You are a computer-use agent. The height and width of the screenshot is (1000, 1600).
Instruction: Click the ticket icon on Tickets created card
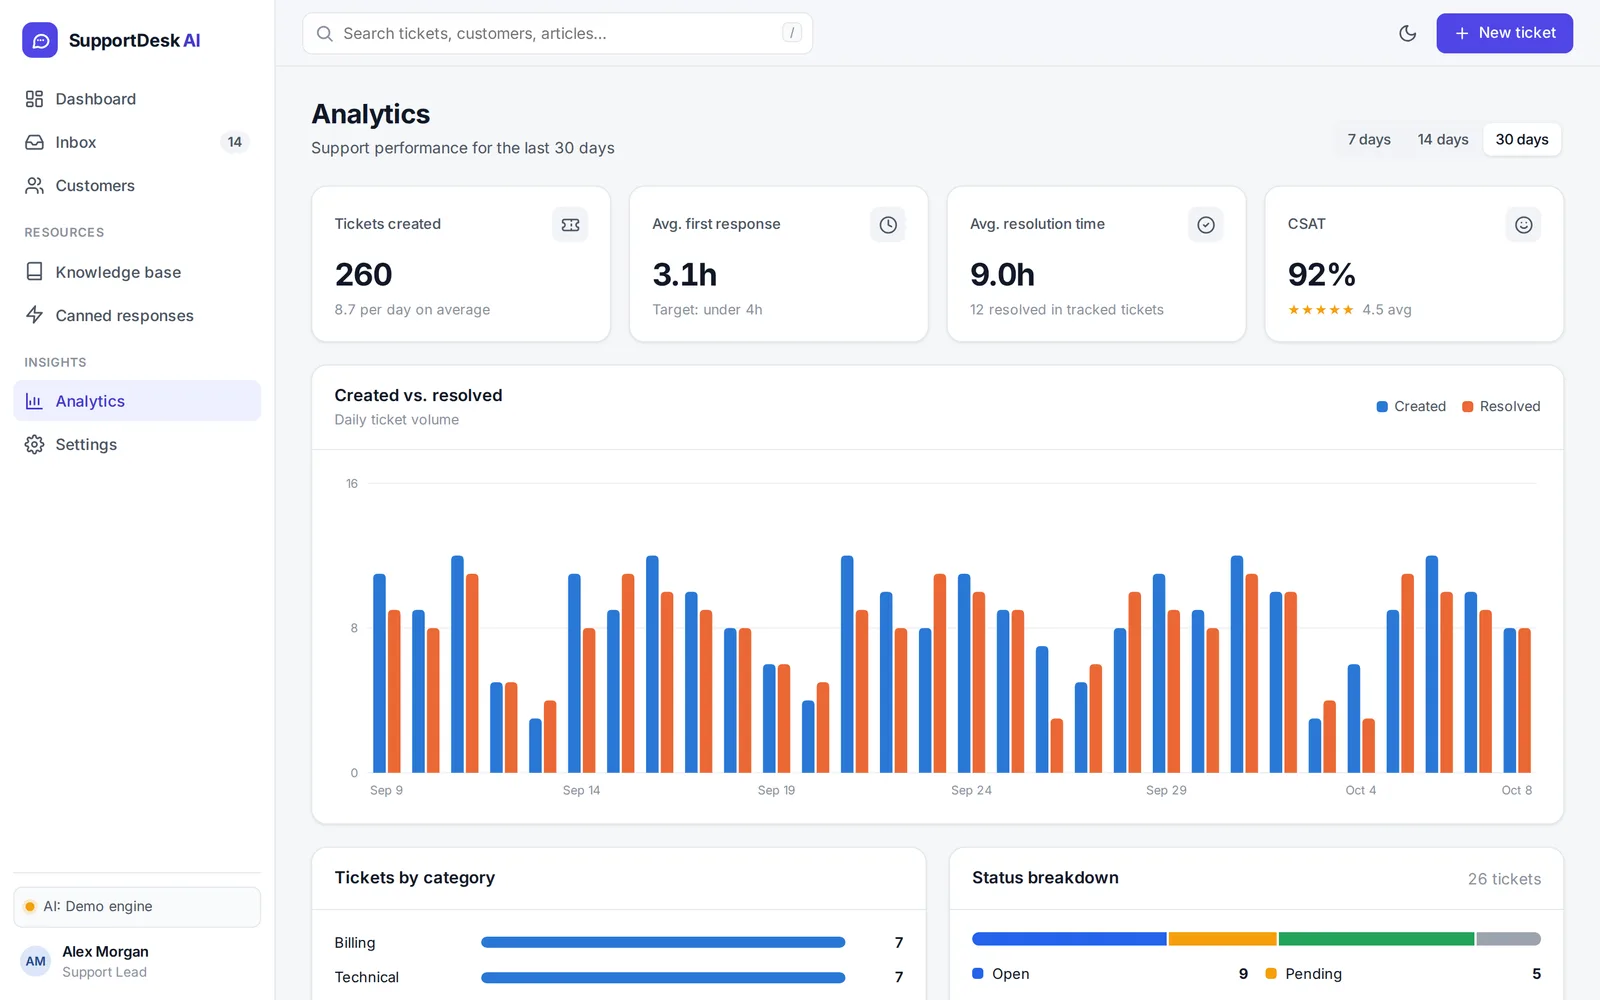click(x=570, y=225)
